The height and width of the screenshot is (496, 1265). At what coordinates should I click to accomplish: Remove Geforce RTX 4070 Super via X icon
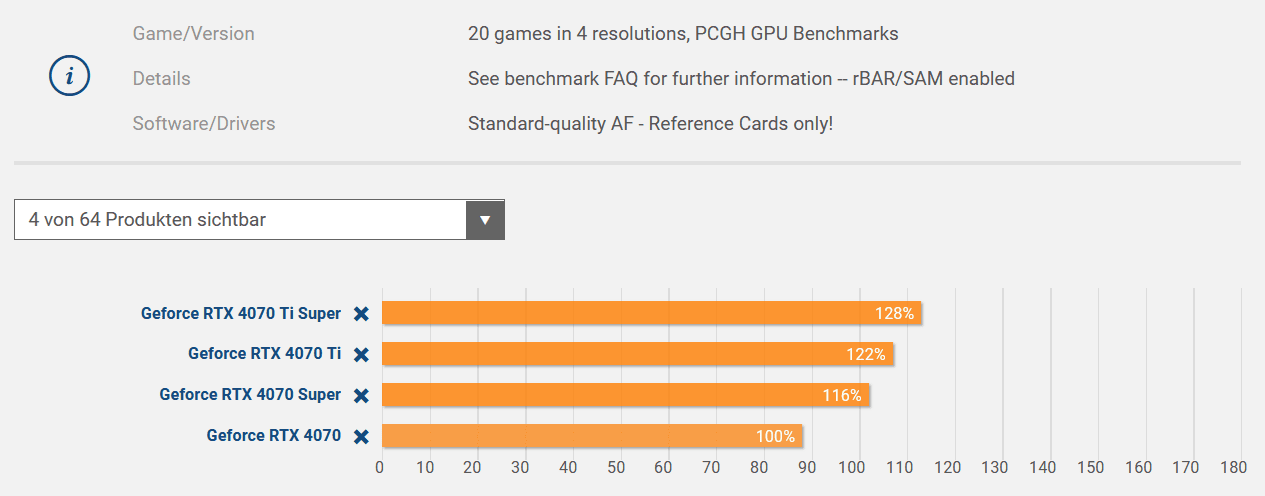(x=361, y=395)
